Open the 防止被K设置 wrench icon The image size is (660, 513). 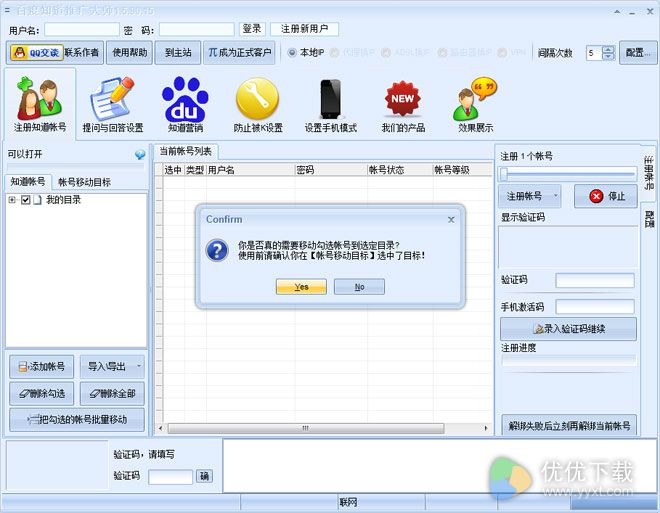[x=258, y=104]
